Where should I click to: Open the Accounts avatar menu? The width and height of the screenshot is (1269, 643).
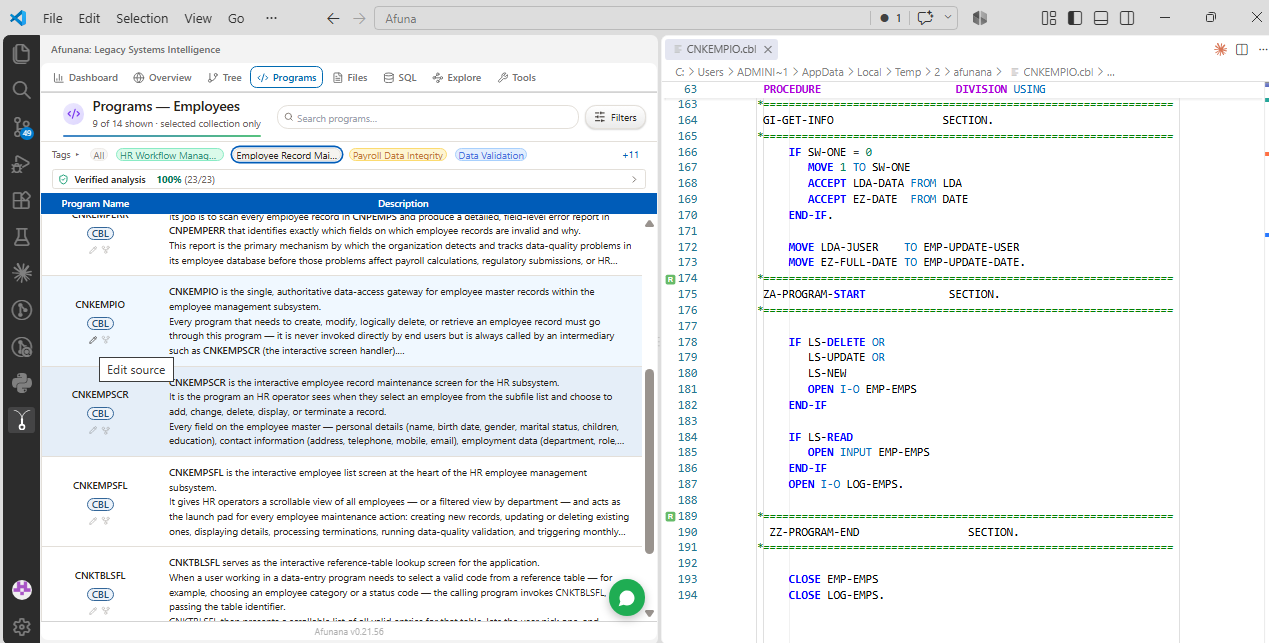[x=20, y=590]
